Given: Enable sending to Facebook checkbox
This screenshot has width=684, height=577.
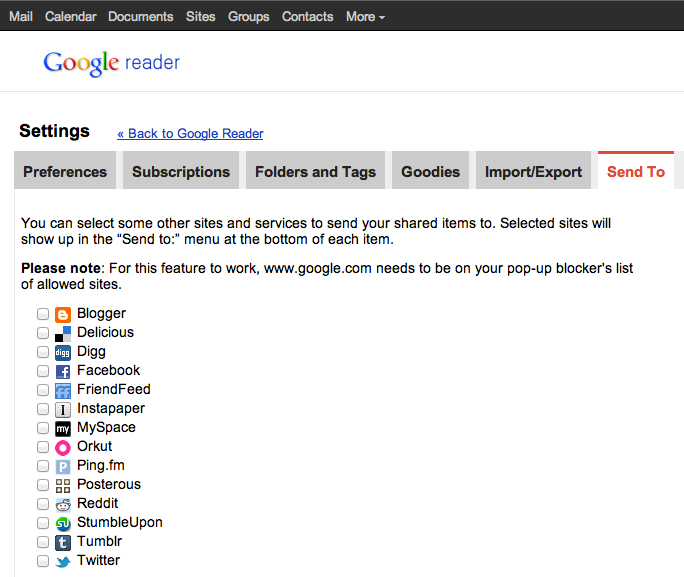Looking at the screenshot, I should click(43, 371).
